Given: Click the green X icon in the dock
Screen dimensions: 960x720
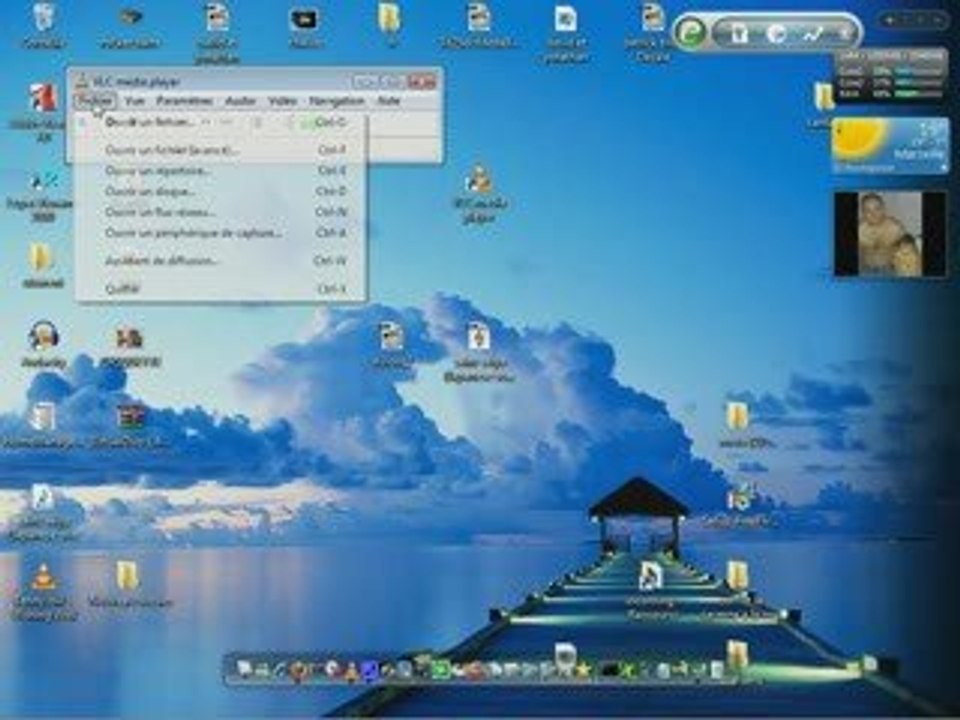Looking at the screenshot, I should coord(627,670).
